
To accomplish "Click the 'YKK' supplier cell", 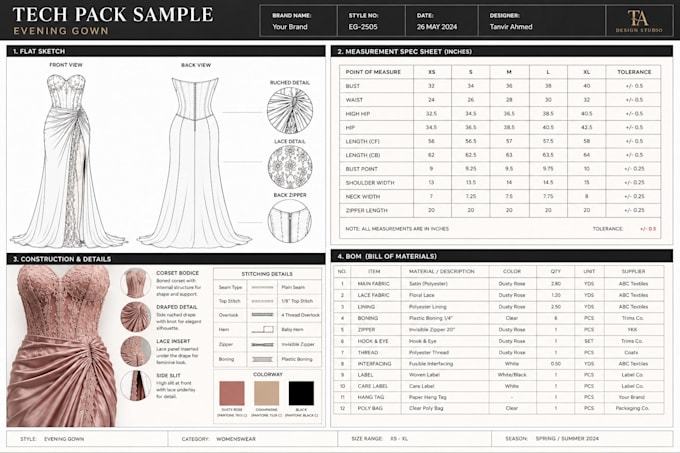I will pyautogui.click(x=632, y=329).
